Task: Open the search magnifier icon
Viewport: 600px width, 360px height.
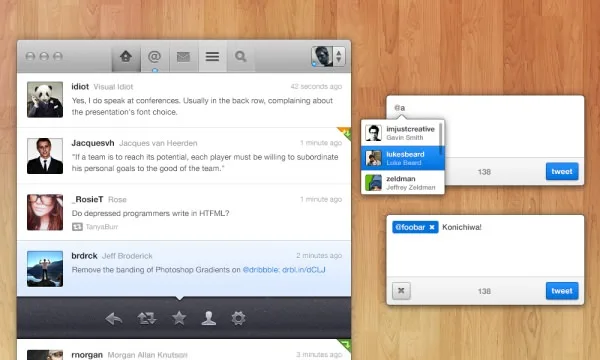Action: (241, 57)
